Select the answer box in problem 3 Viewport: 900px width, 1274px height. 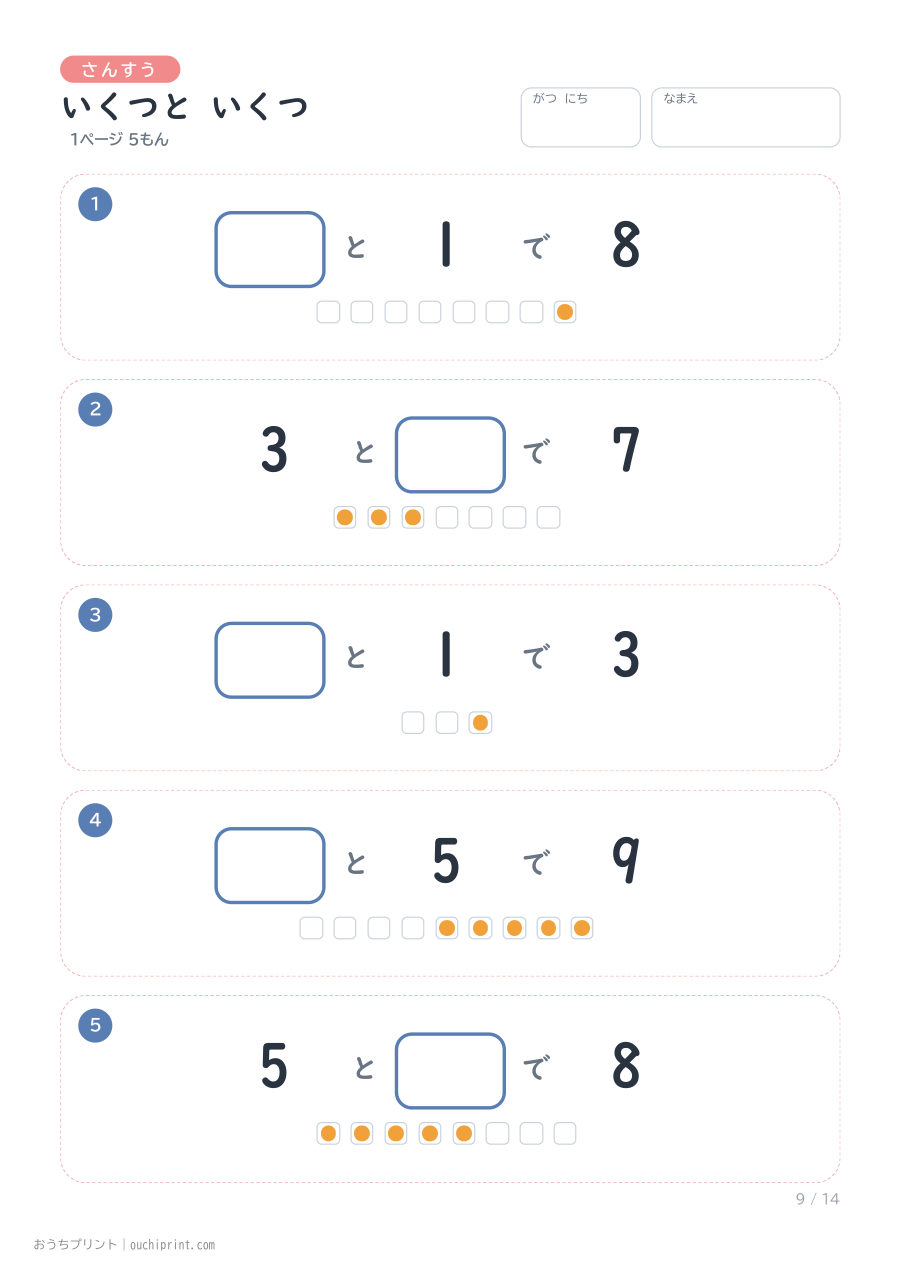point(270,660)
